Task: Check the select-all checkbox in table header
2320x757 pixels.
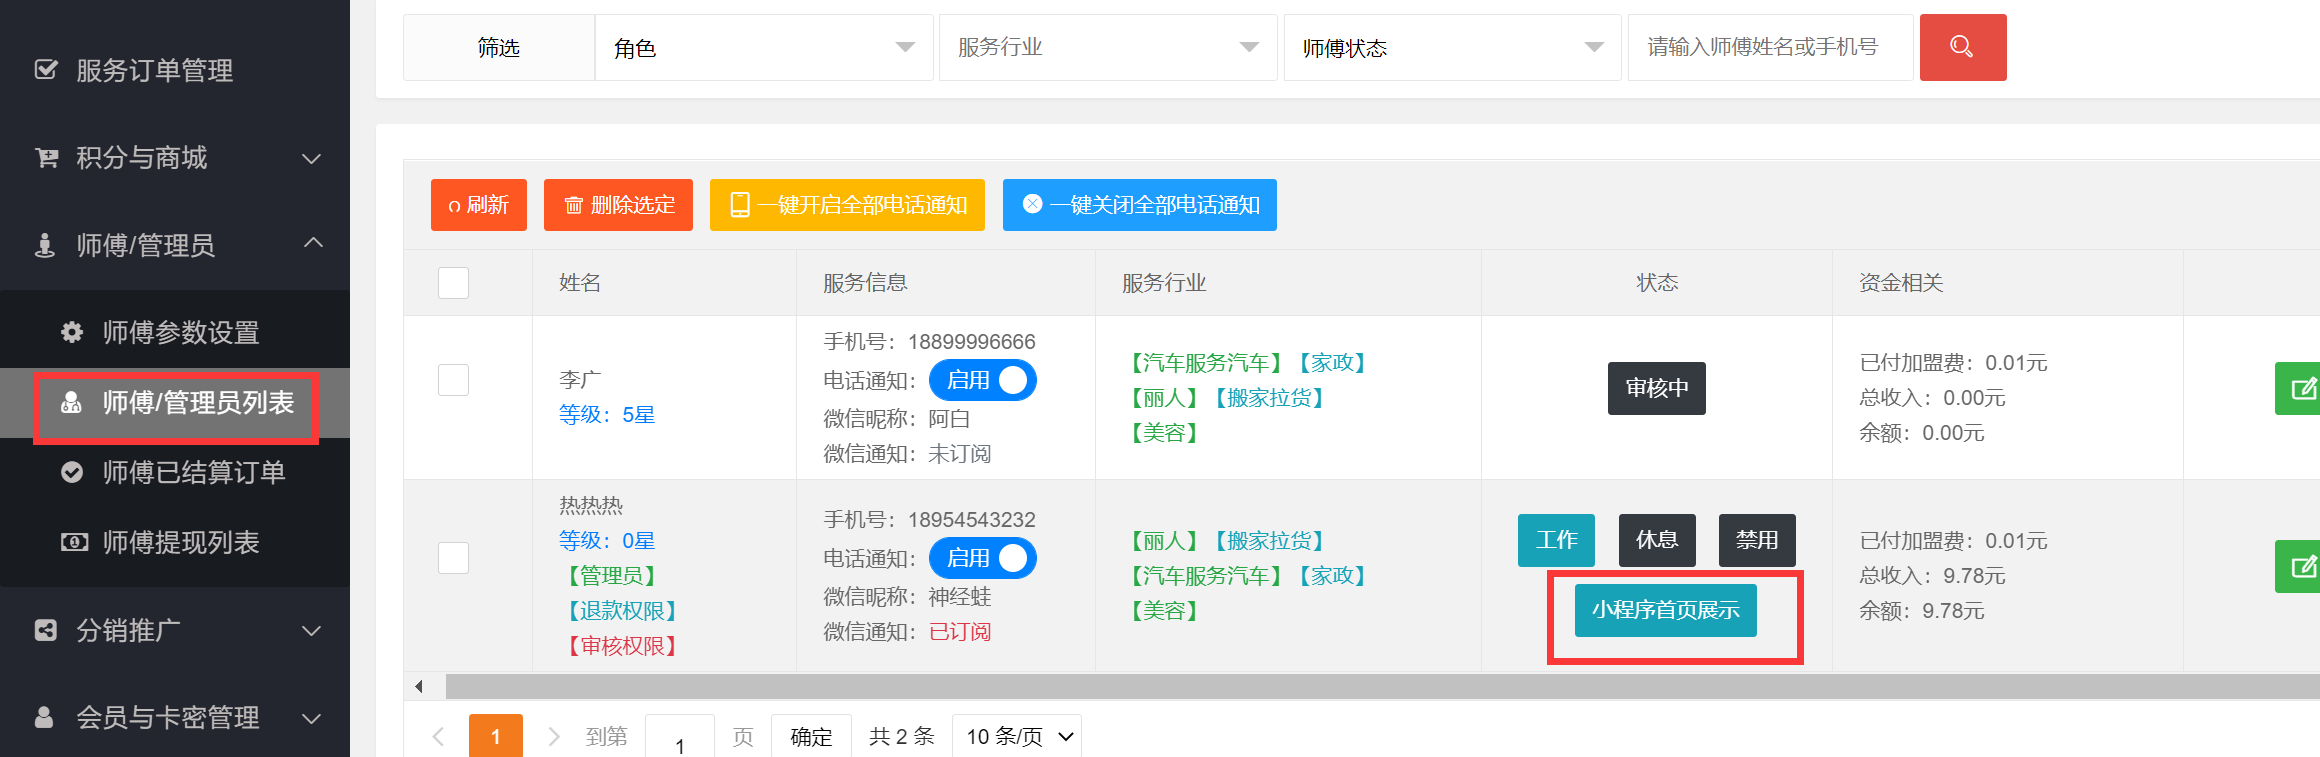Action: click(x=453, y=283)
